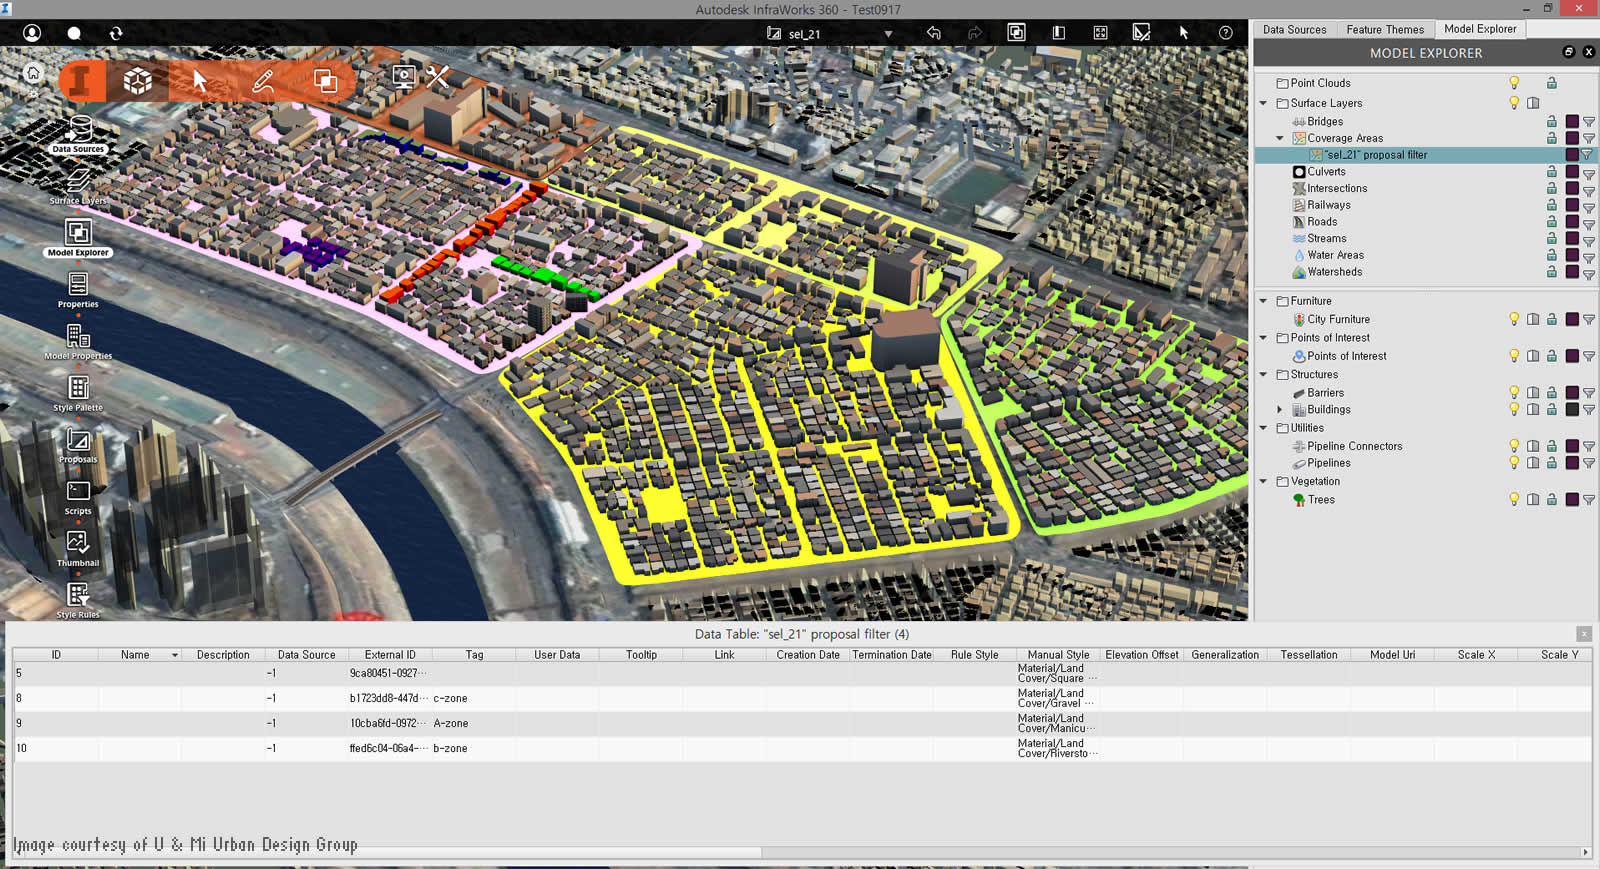1600x869 pixels.
Task: Toggle the lock for Pipelines layer
Action: tap(1552, 463)
